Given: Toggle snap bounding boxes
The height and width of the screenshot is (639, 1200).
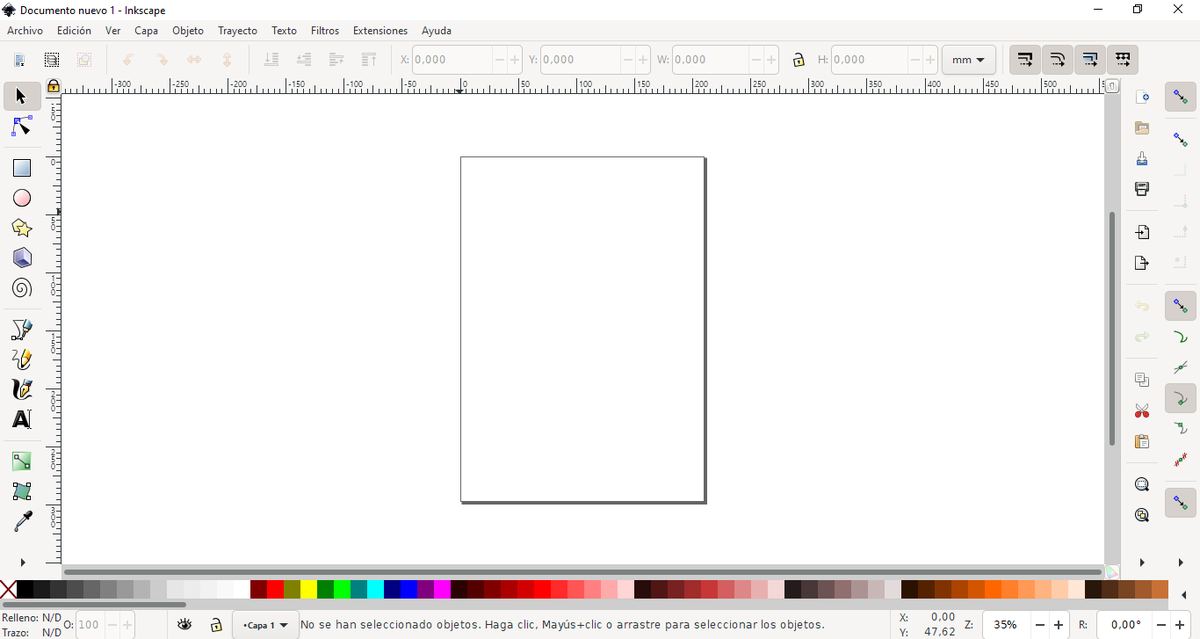Looking at the screenshot, I should tap(1181, 140).
